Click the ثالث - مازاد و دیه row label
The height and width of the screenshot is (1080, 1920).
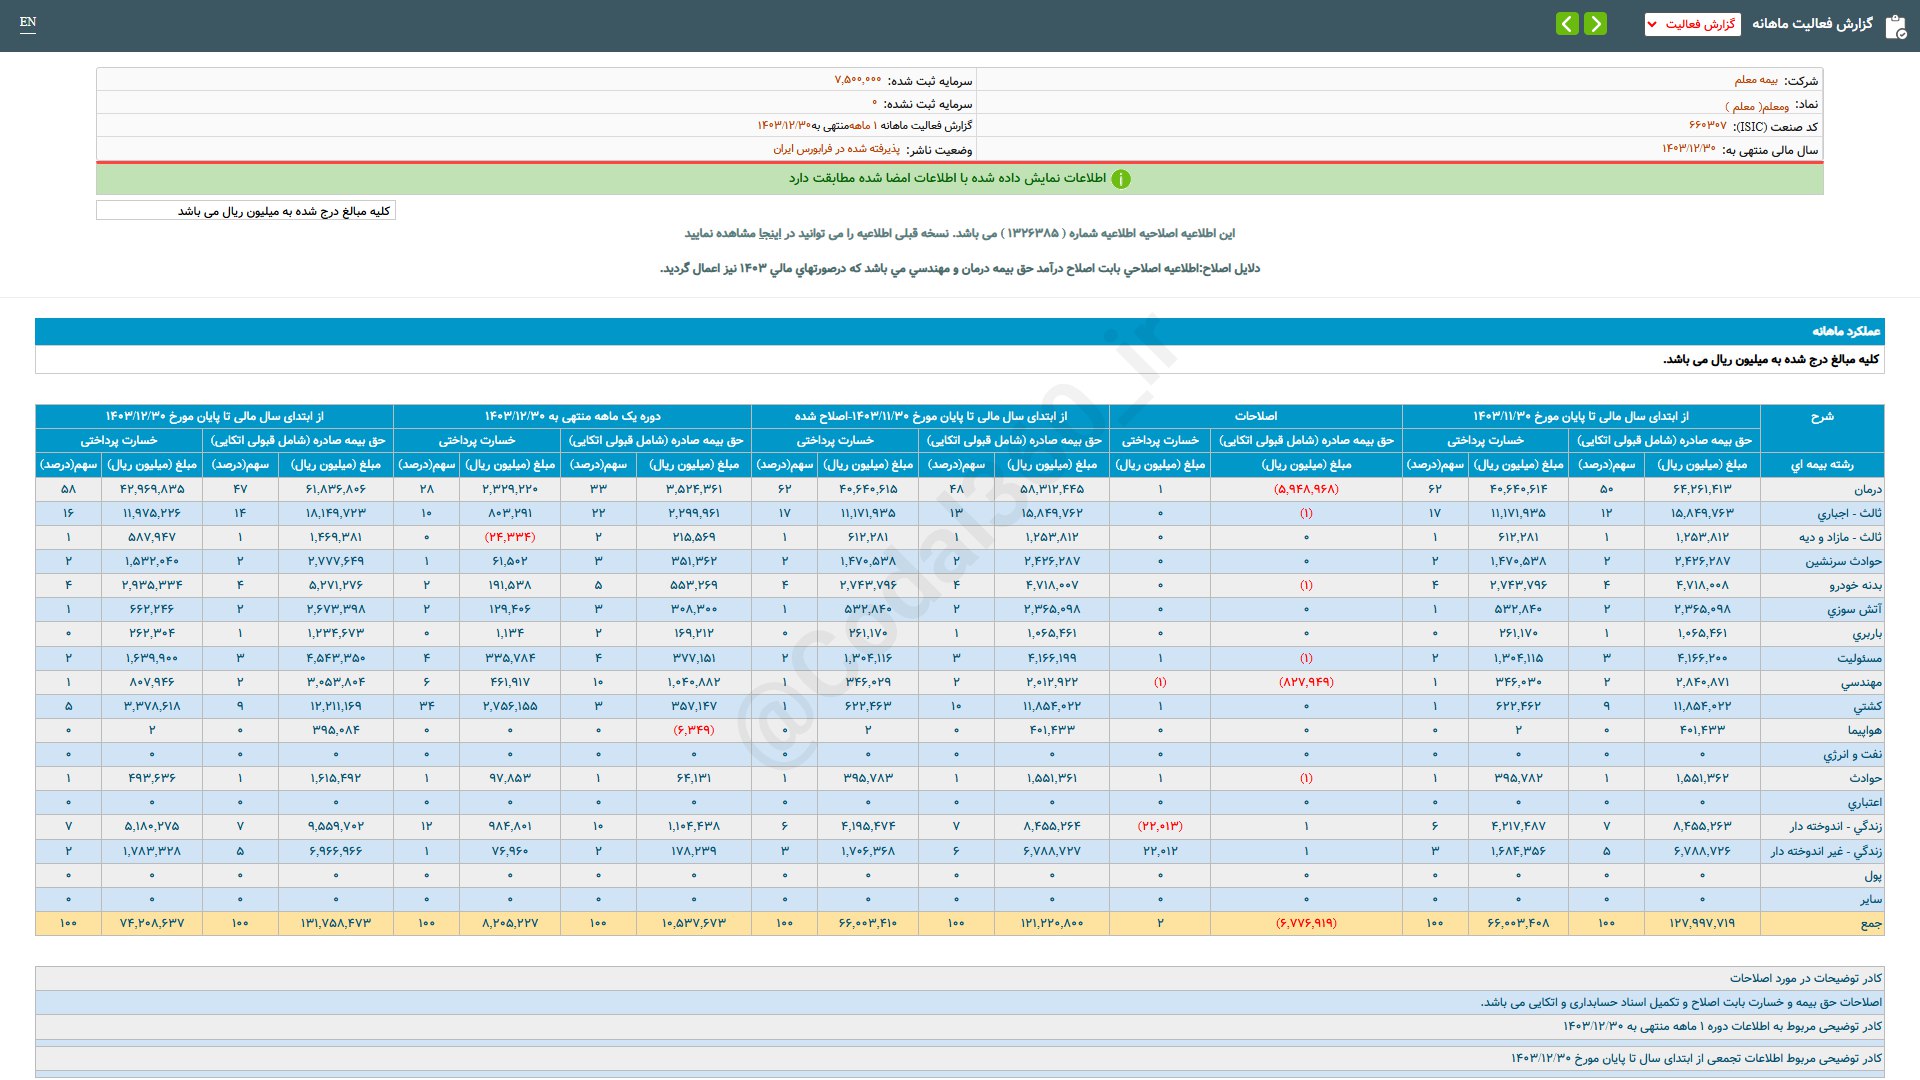[1840, 537]
